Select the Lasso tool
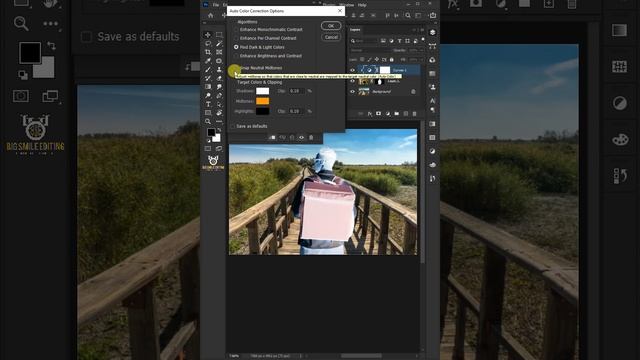 pos(208,43)
